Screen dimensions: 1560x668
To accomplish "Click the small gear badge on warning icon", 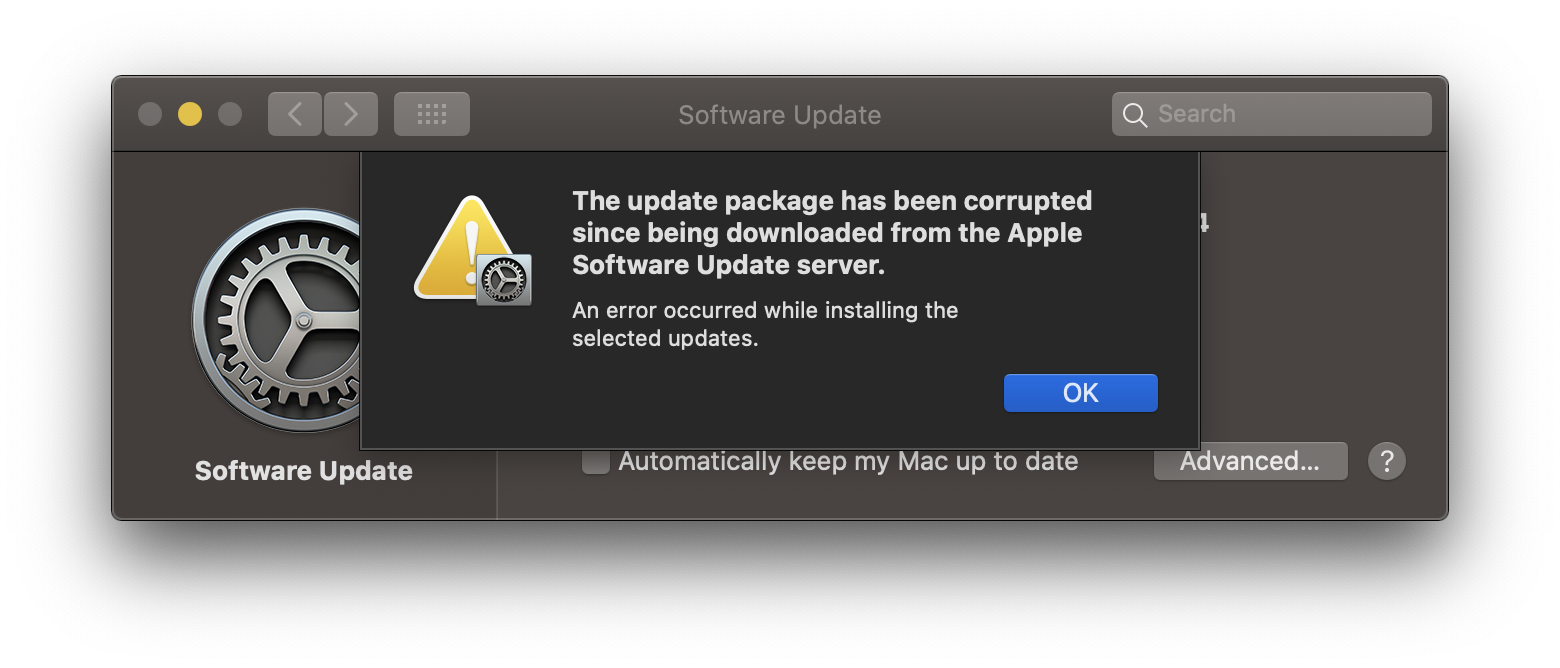I will (x=504, y=280).
